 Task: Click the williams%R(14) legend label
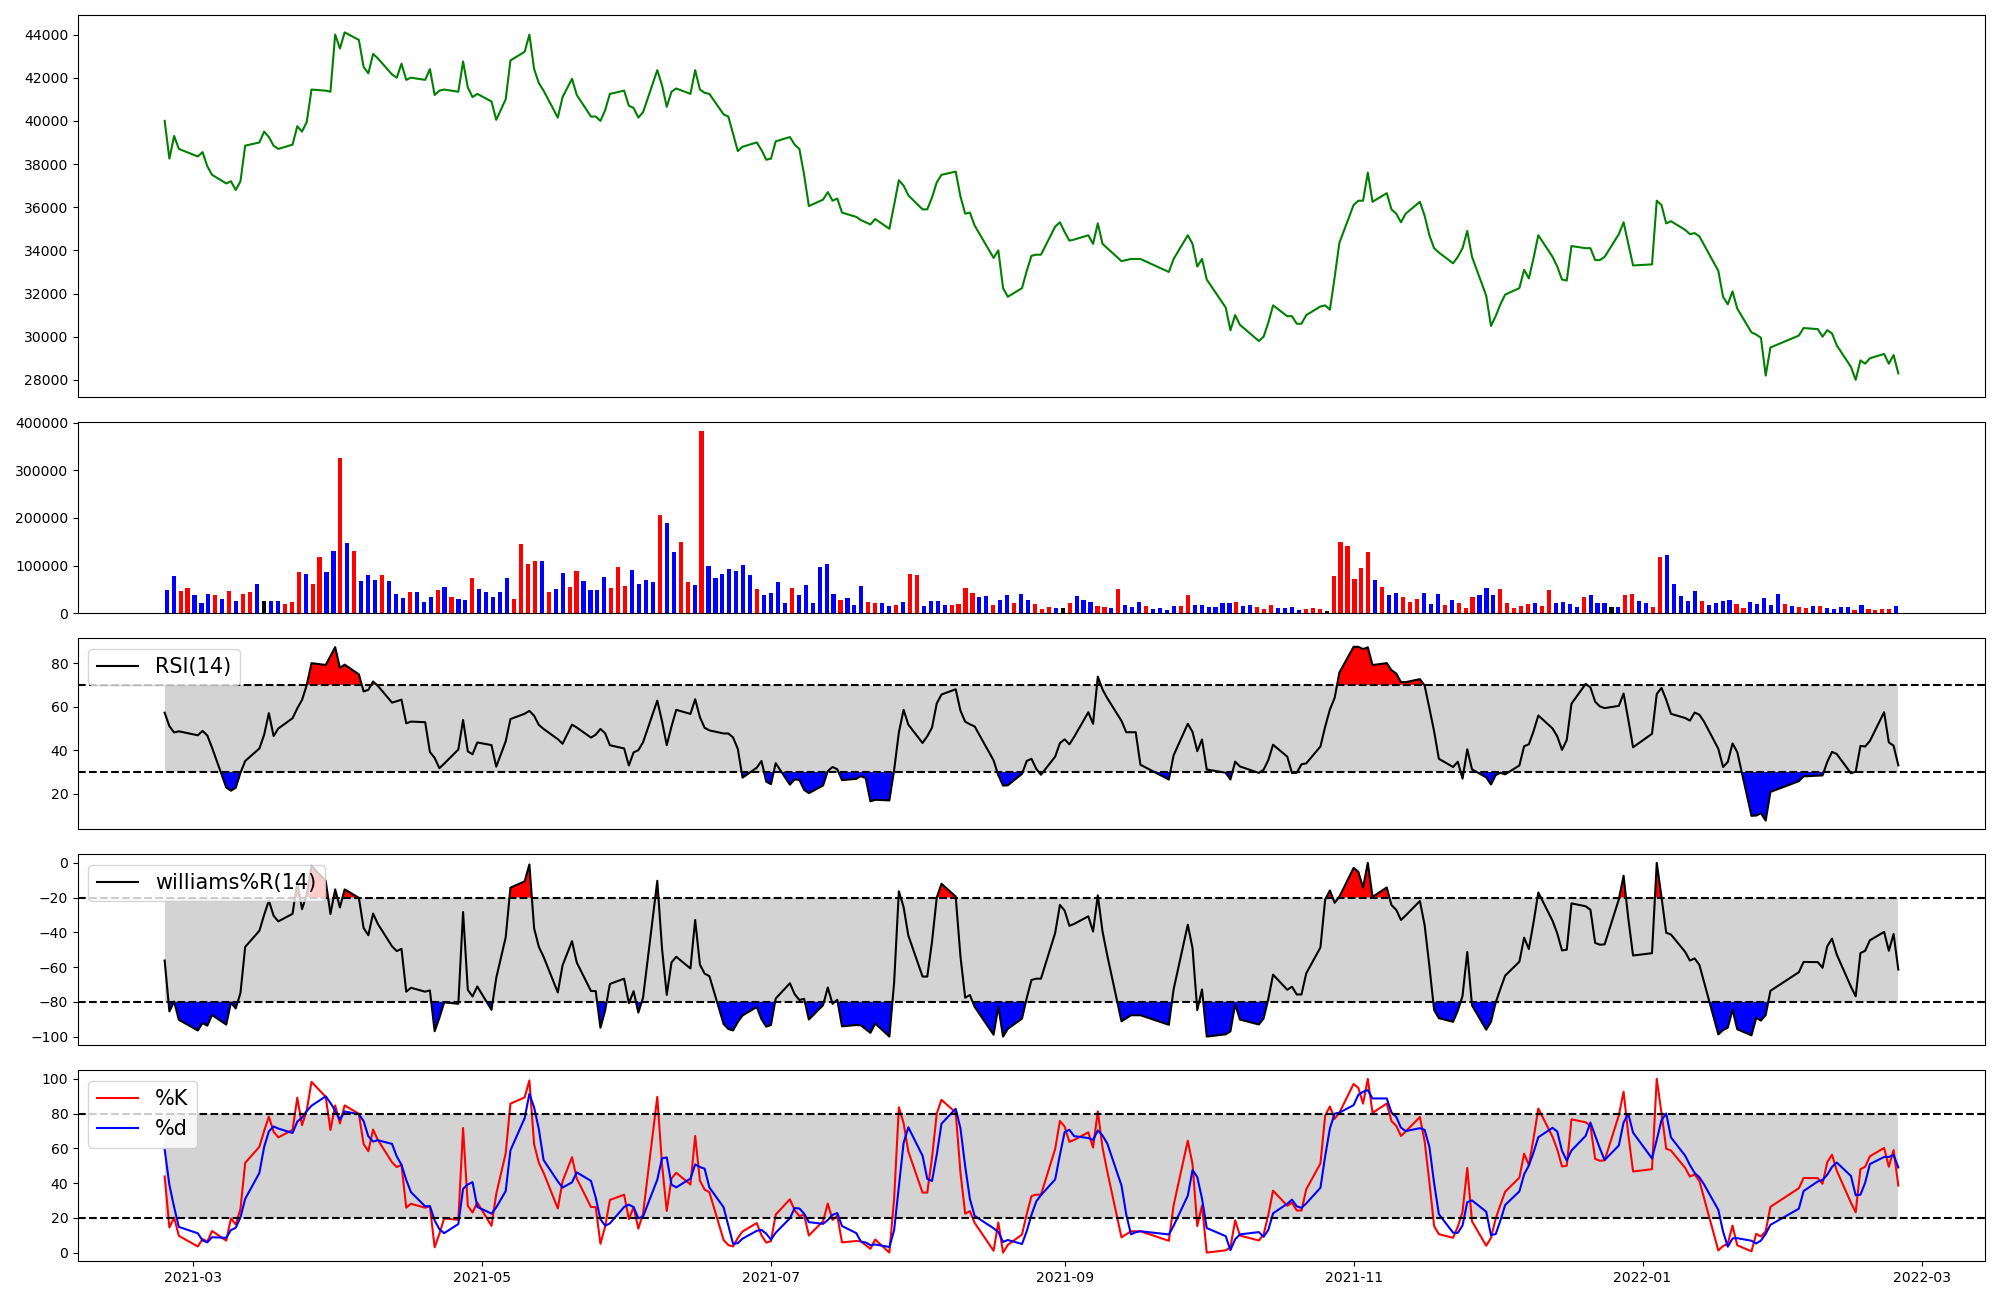234,882
